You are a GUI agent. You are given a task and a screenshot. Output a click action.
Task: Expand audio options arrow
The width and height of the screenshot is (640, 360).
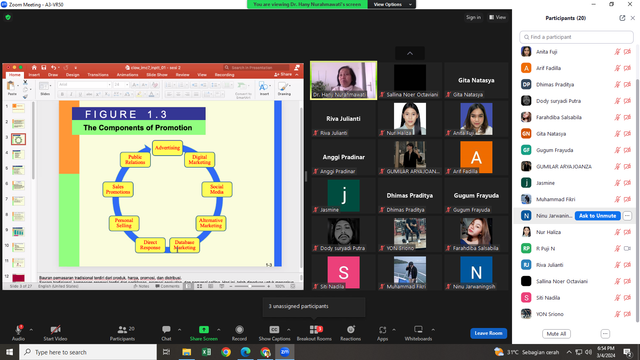click(31, 329)
